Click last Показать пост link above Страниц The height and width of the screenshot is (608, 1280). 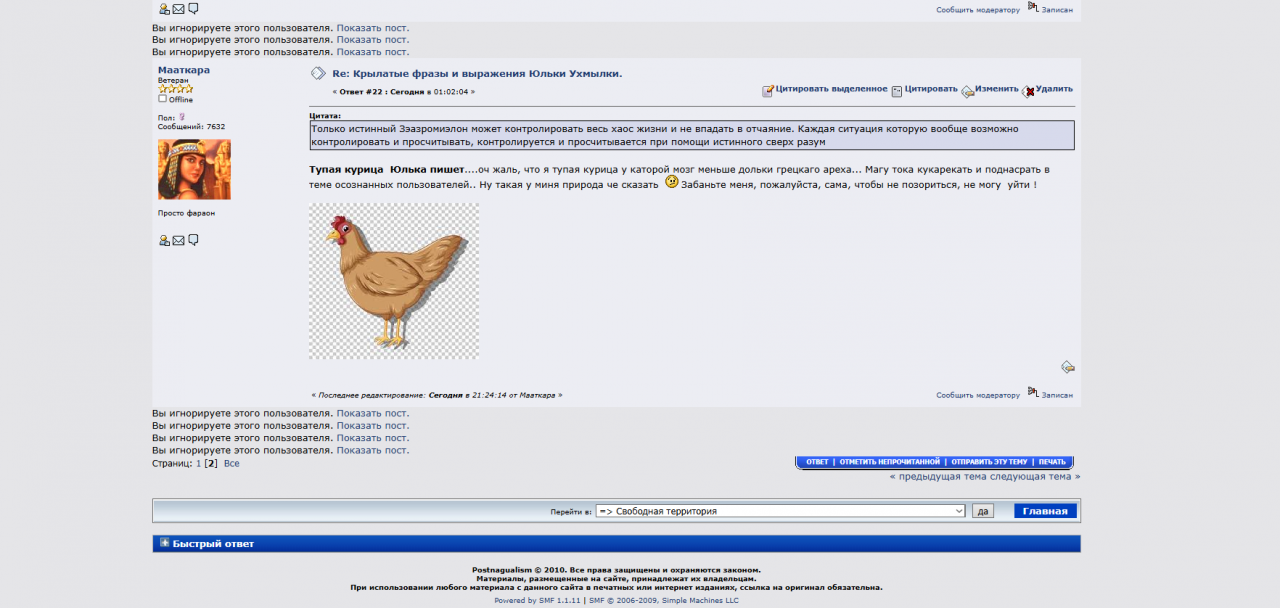pos(373,451)
